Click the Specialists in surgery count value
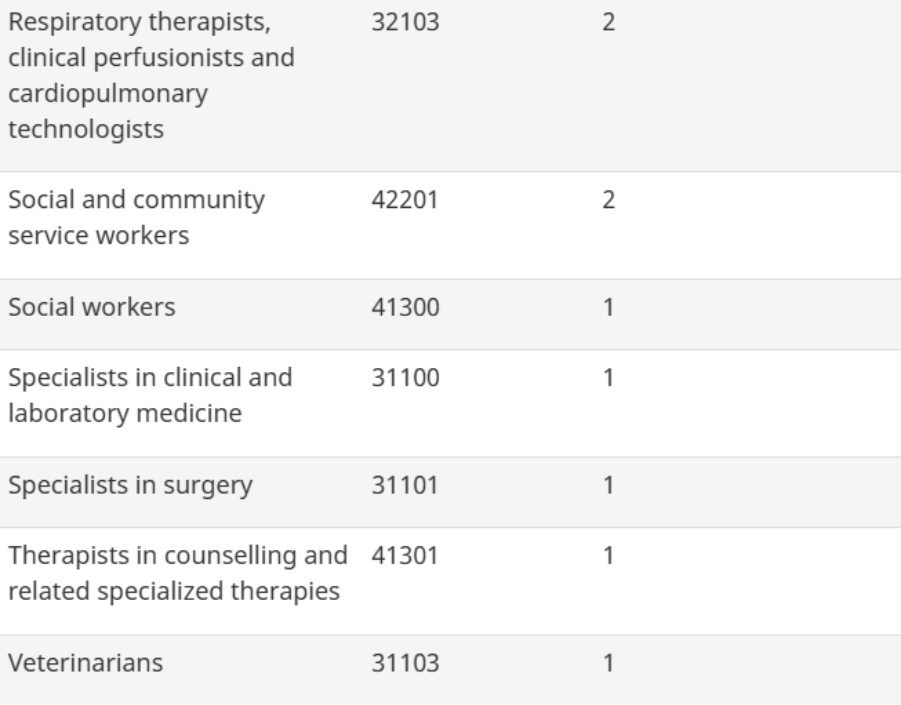The width and height of the screenshot is (901, 705). point(607,486)
